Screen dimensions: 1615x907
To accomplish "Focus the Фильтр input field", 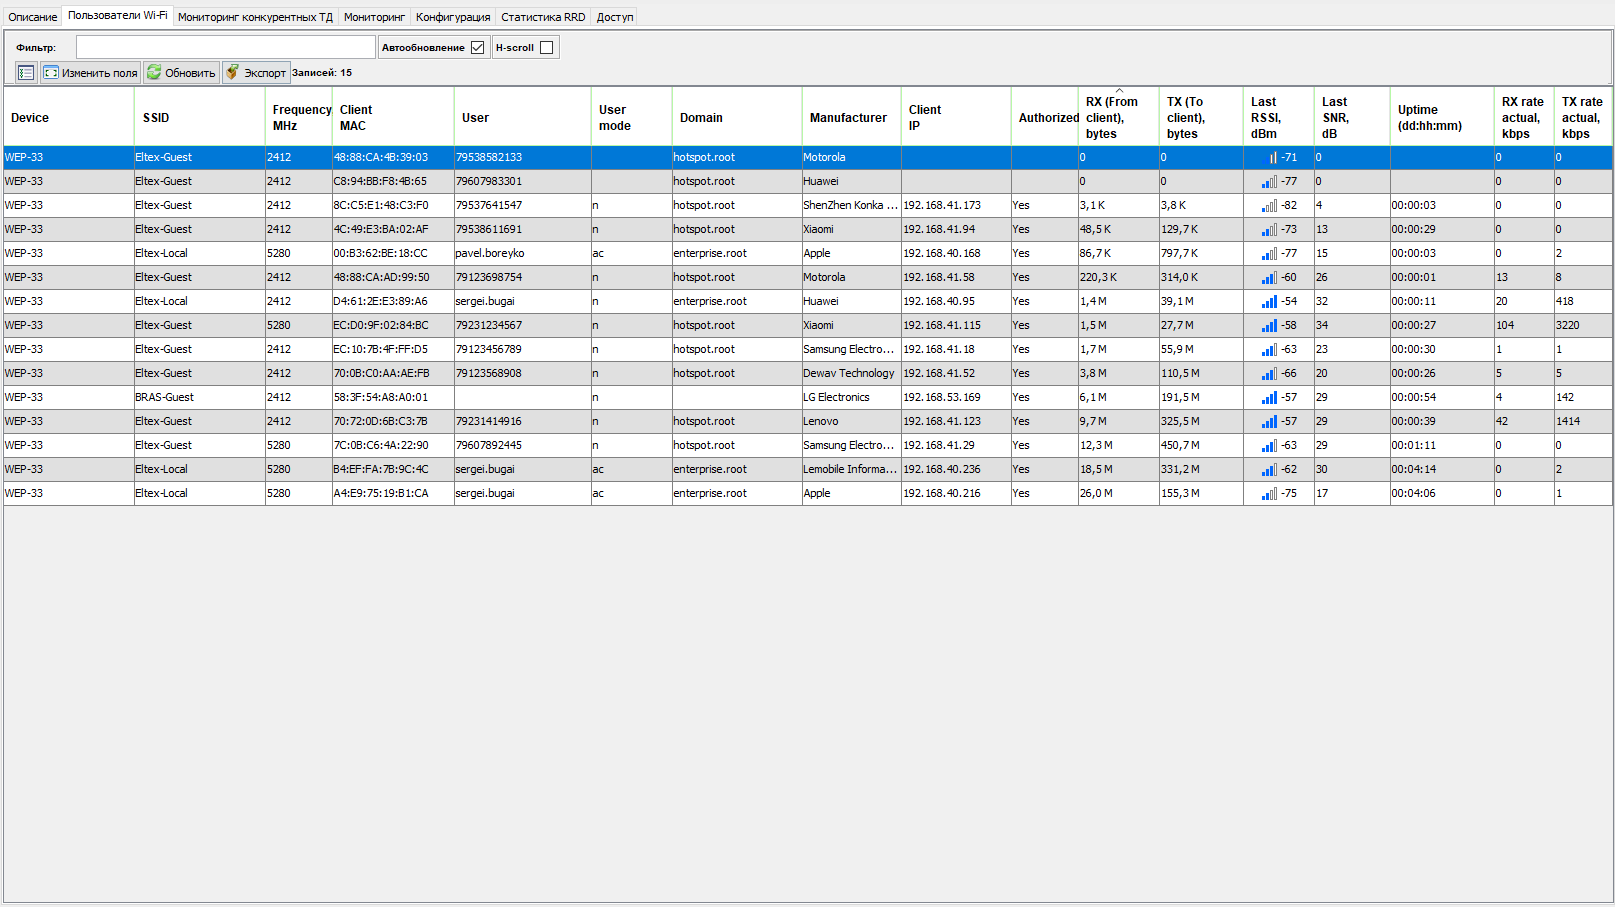I will (x=226, y=48).
